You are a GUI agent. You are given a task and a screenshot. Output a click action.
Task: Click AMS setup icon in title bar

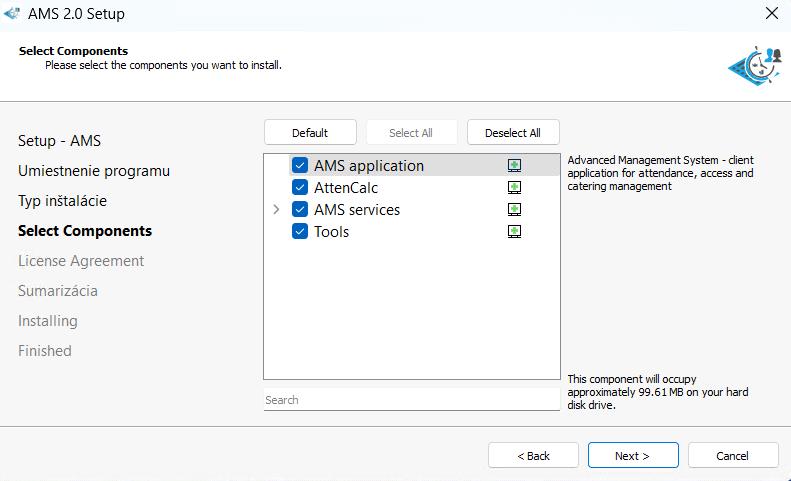coord(13,14)
